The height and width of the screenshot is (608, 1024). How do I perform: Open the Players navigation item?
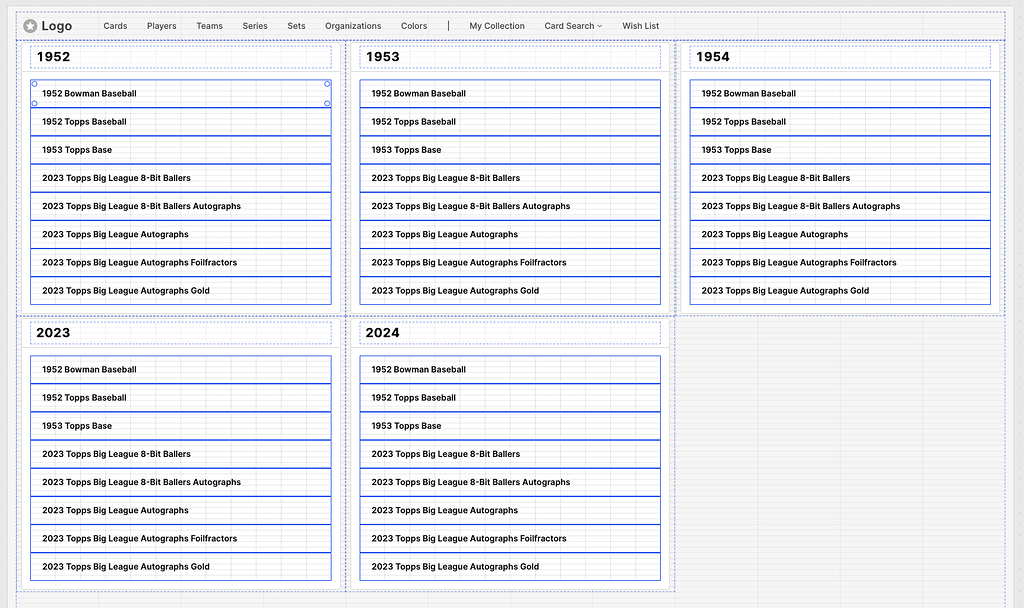[x=161, y=26]
